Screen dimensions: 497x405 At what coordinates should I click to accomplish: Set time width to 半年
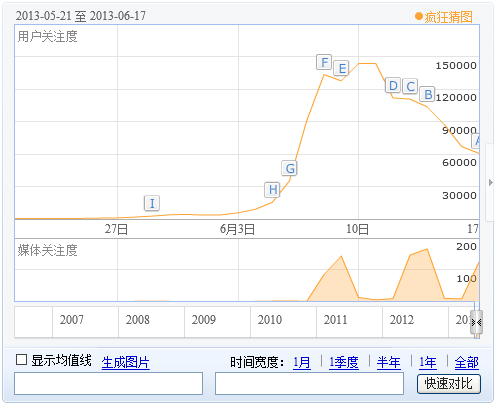pos(389,362)
